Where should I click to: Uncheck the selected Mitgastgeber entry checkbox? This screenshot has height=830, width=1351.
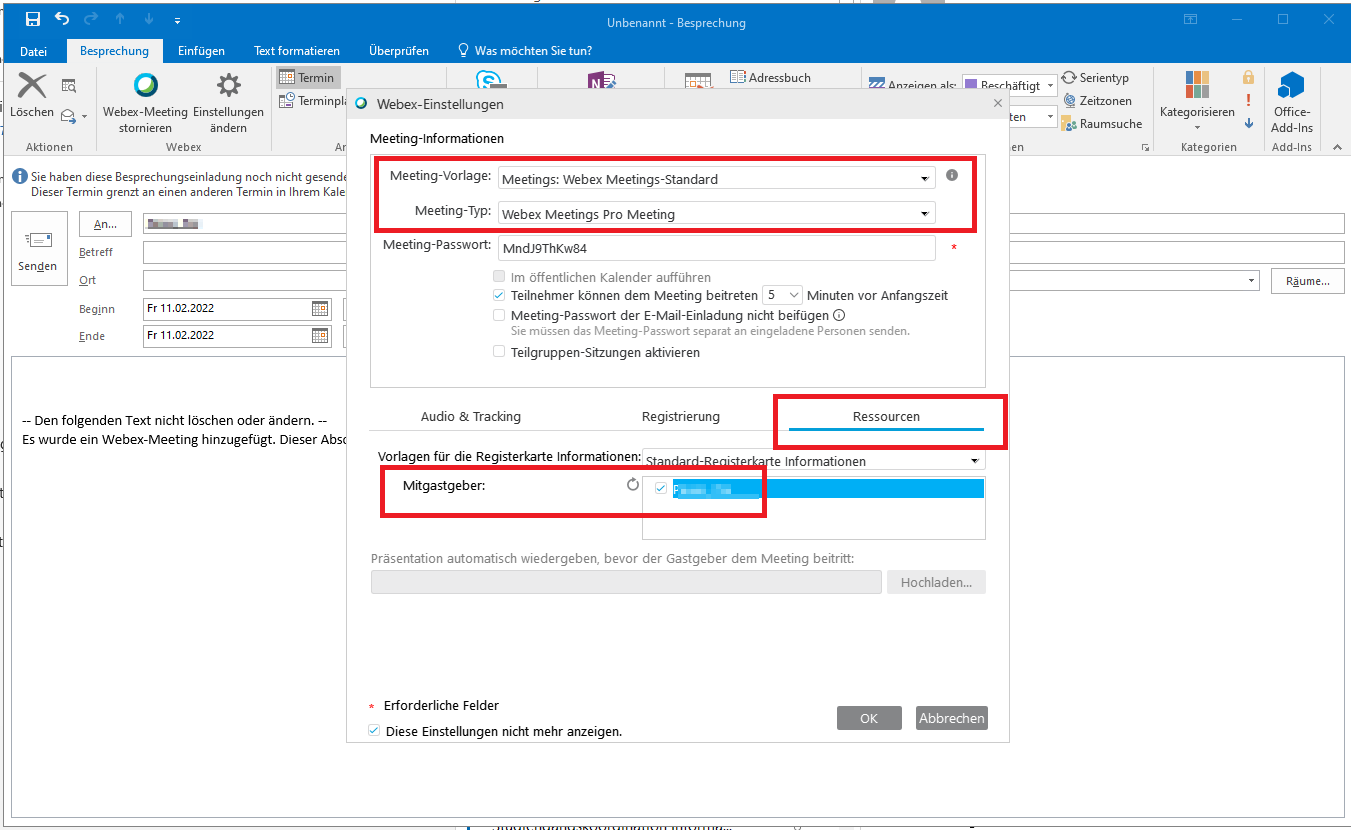tap(661, 488)
